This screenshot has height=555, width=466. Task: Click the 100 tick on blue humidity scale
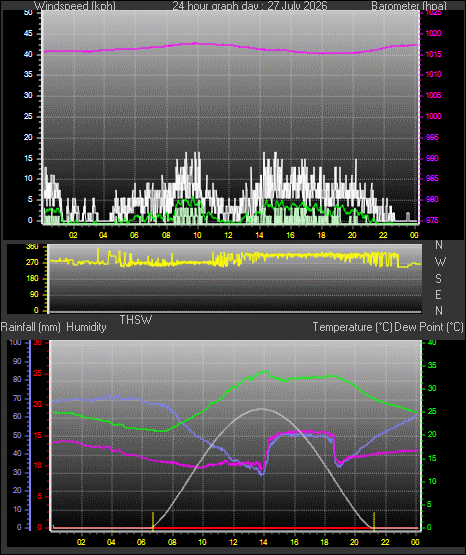click(x=15, y=342)
